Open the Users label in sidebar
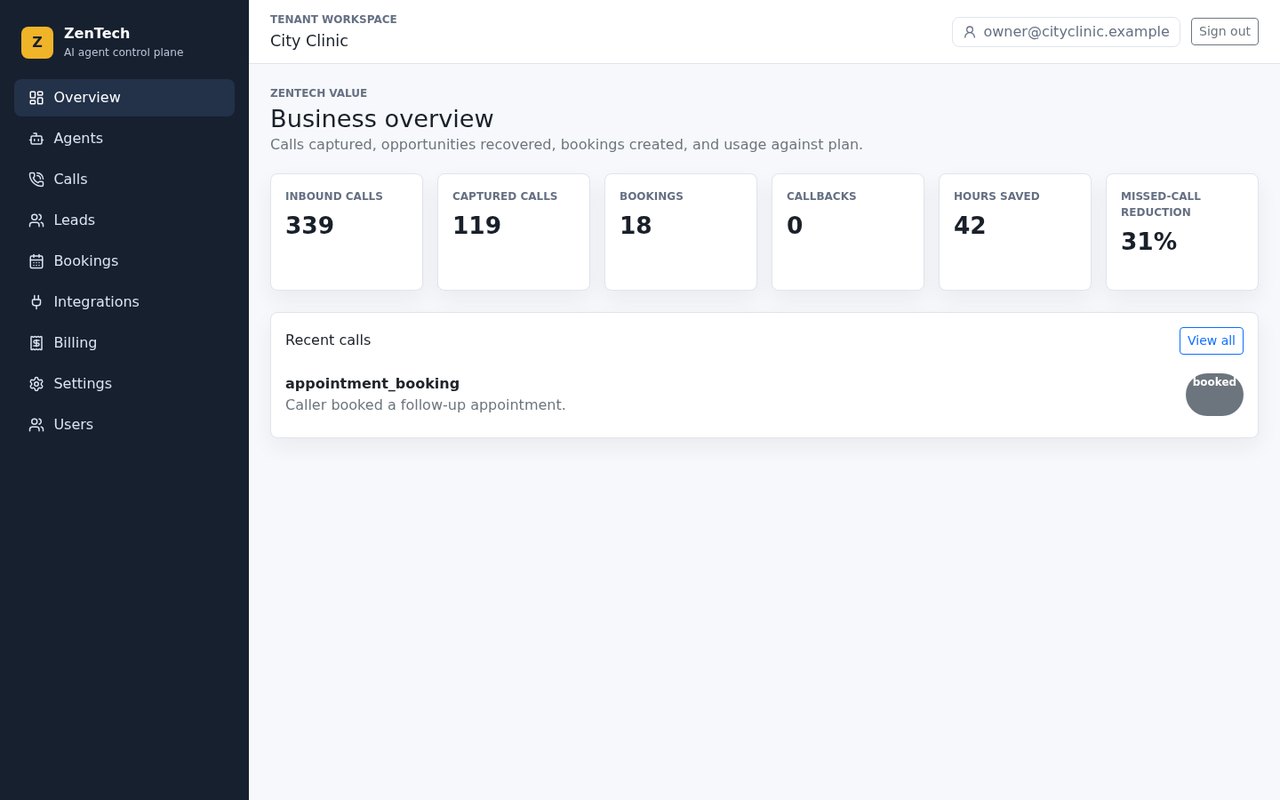Image resolution: width=1280 pixels, height=800 pixels. pos(73,426)
